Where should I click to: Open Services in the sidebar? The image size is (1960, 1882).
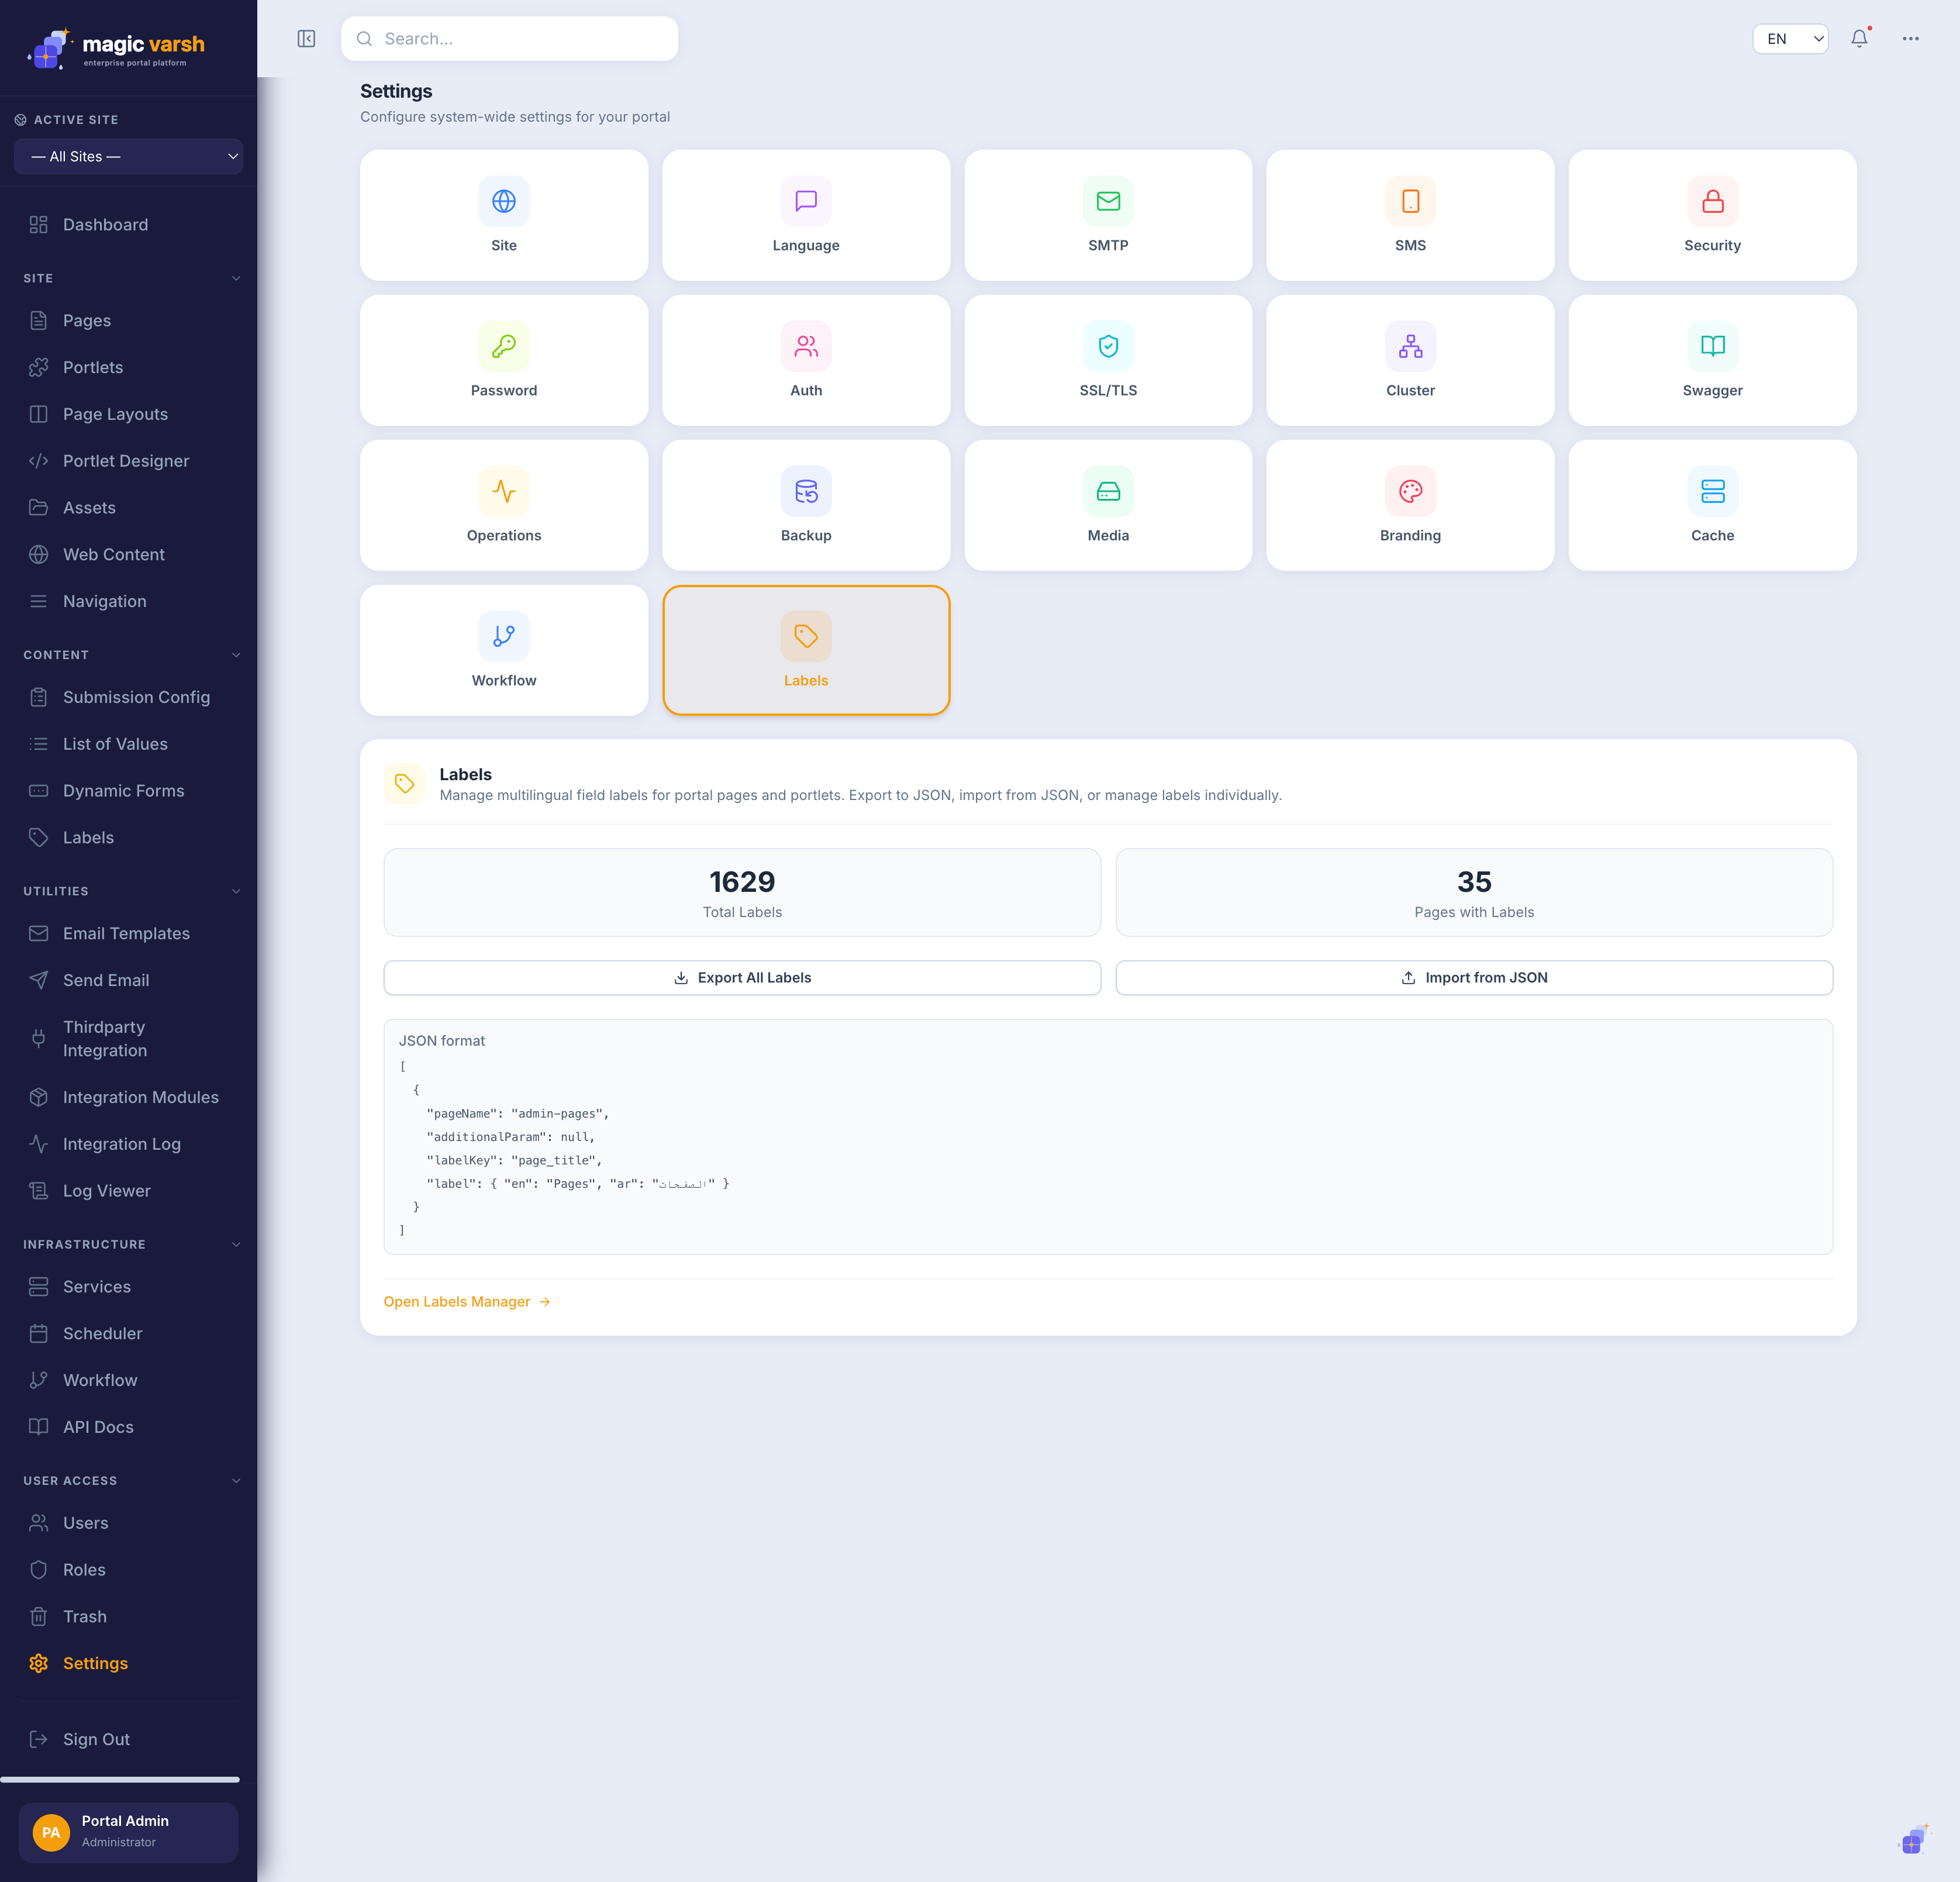128,1287
